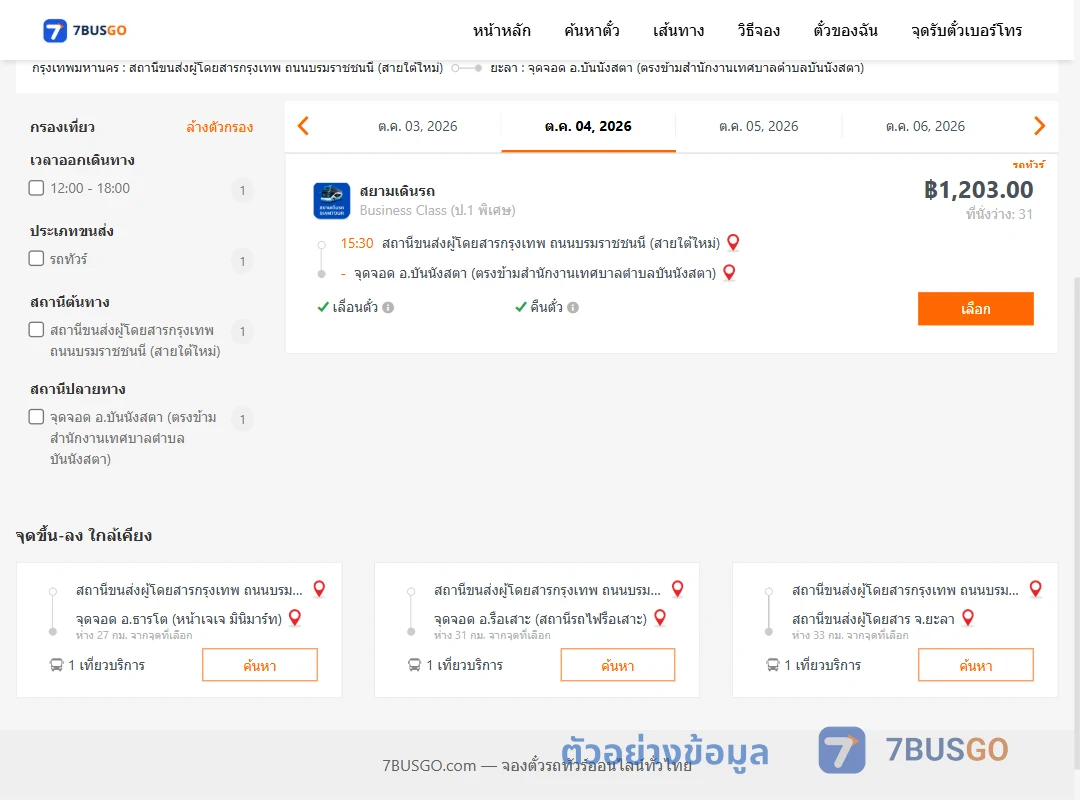Select the ต.ค. 05, 2026 date tab

(758, 126)
